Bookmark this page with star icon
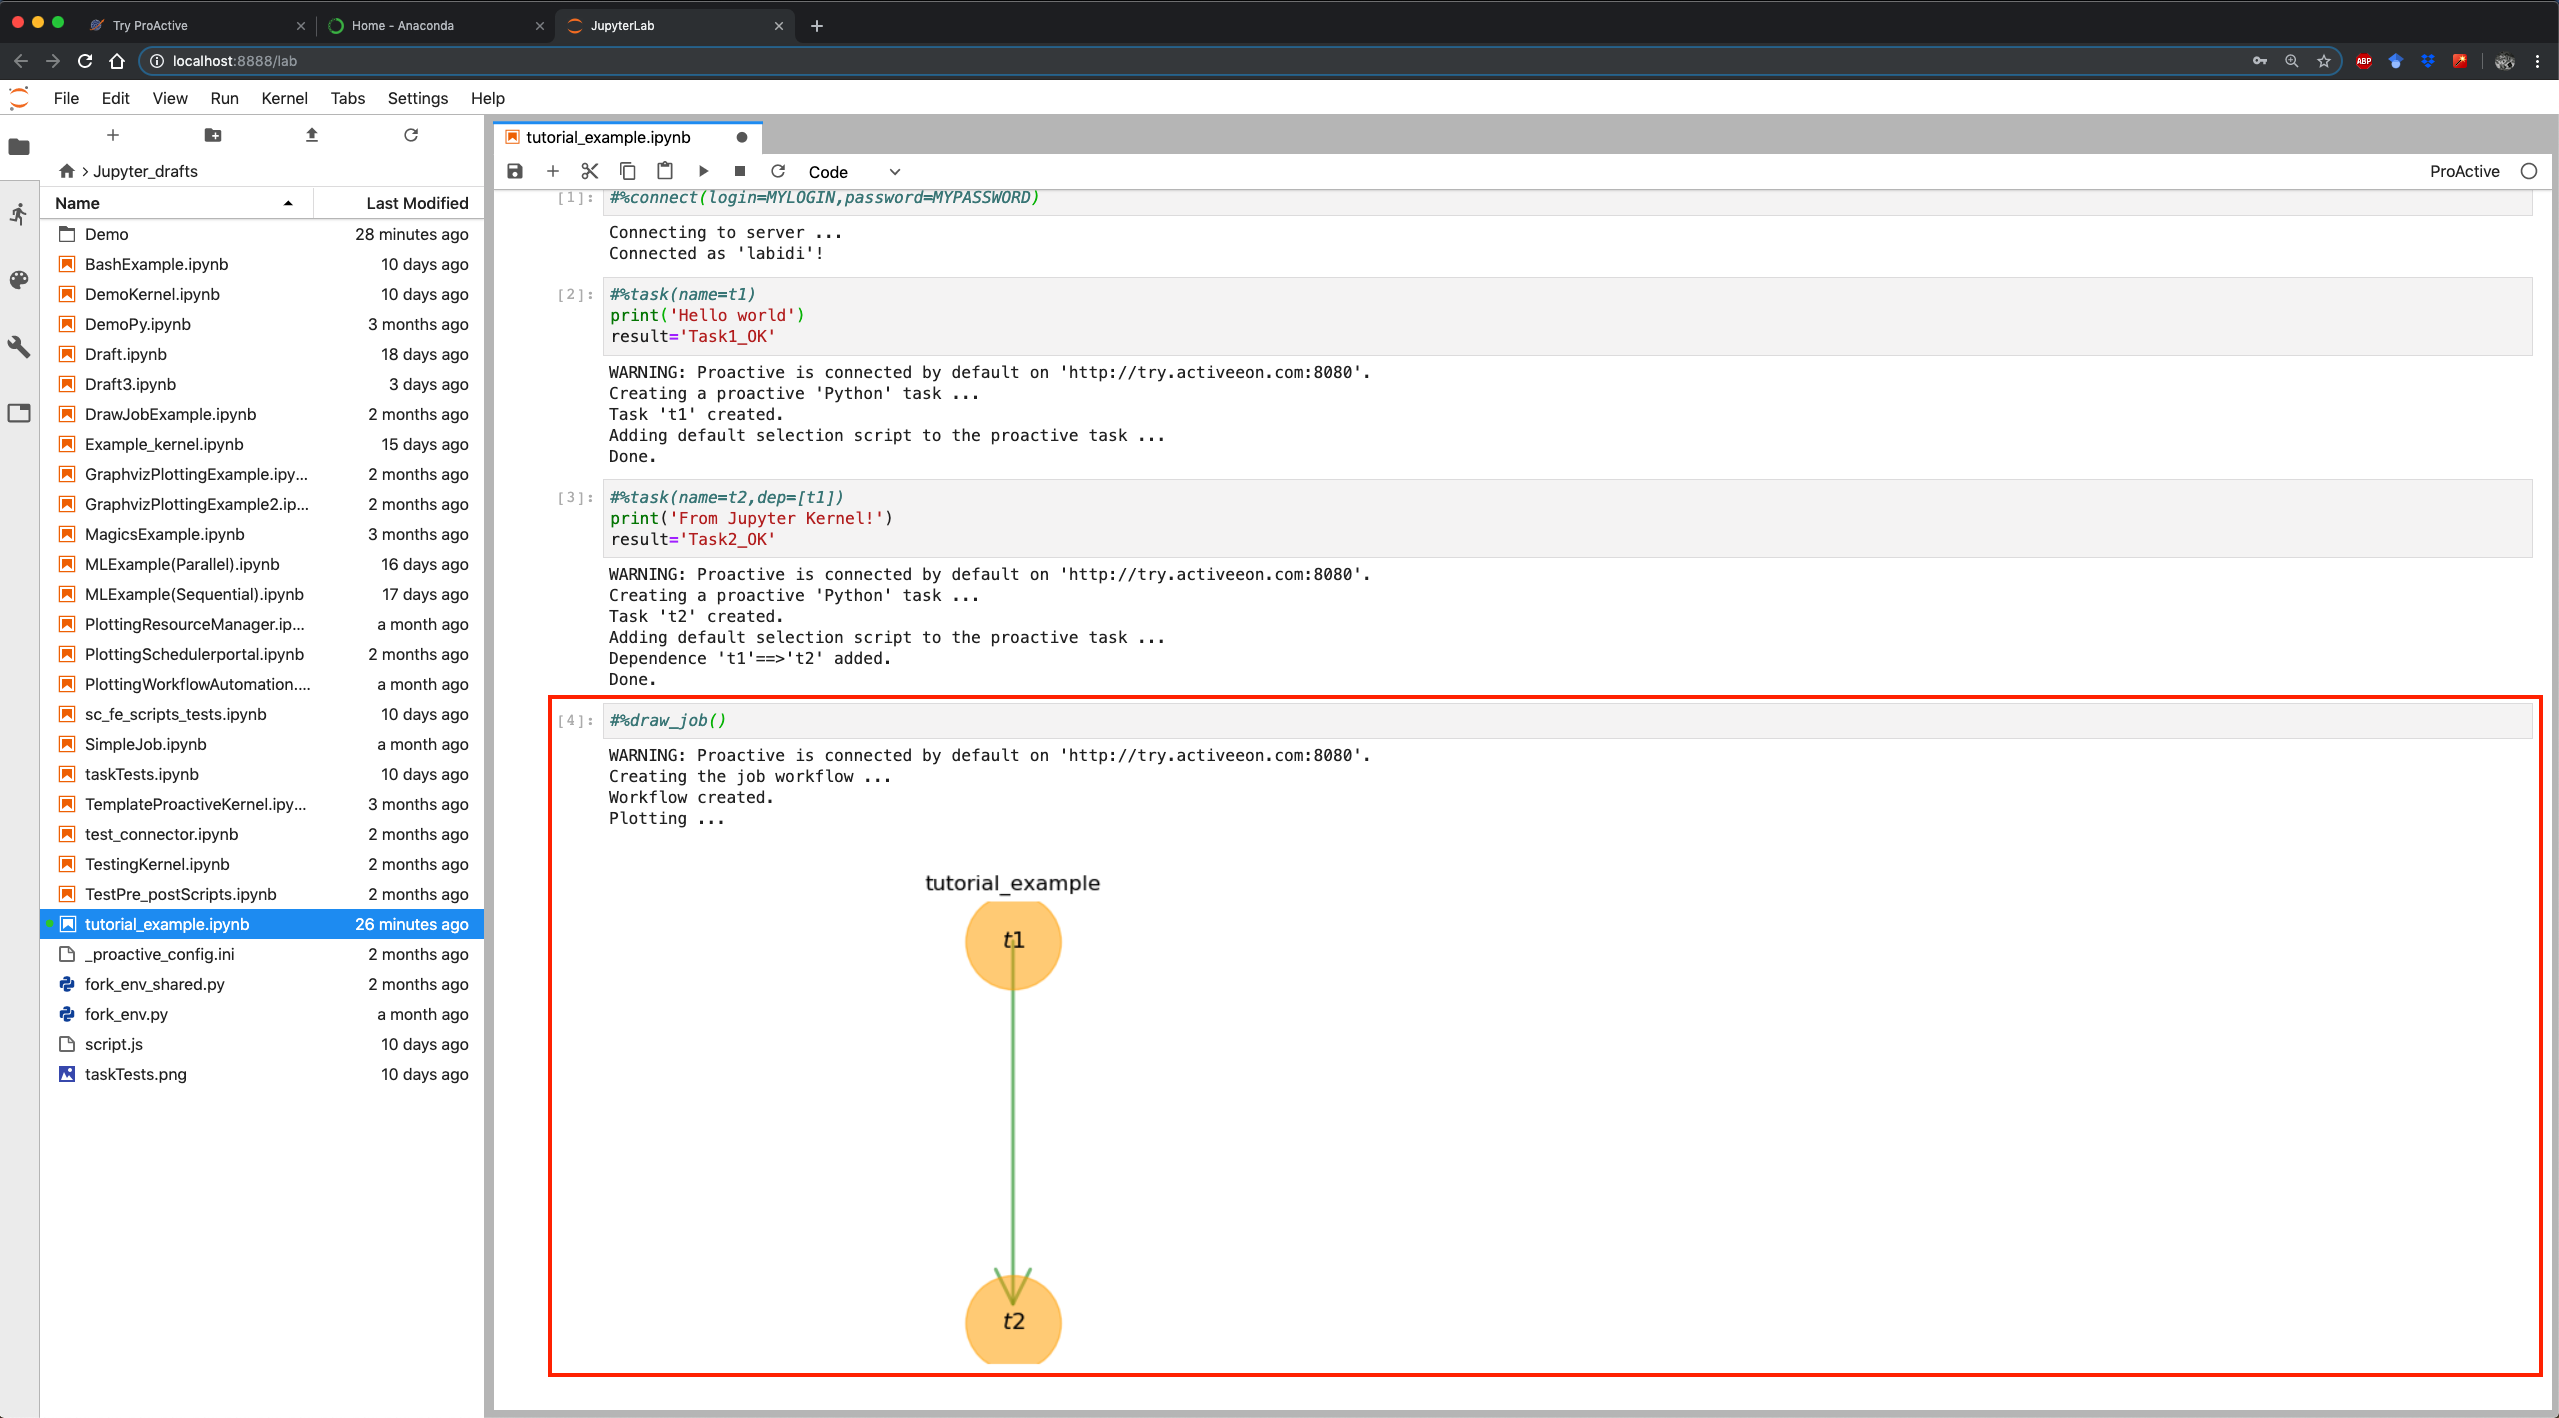This screenshot has width=2559, height=1418. point(2324,61)
